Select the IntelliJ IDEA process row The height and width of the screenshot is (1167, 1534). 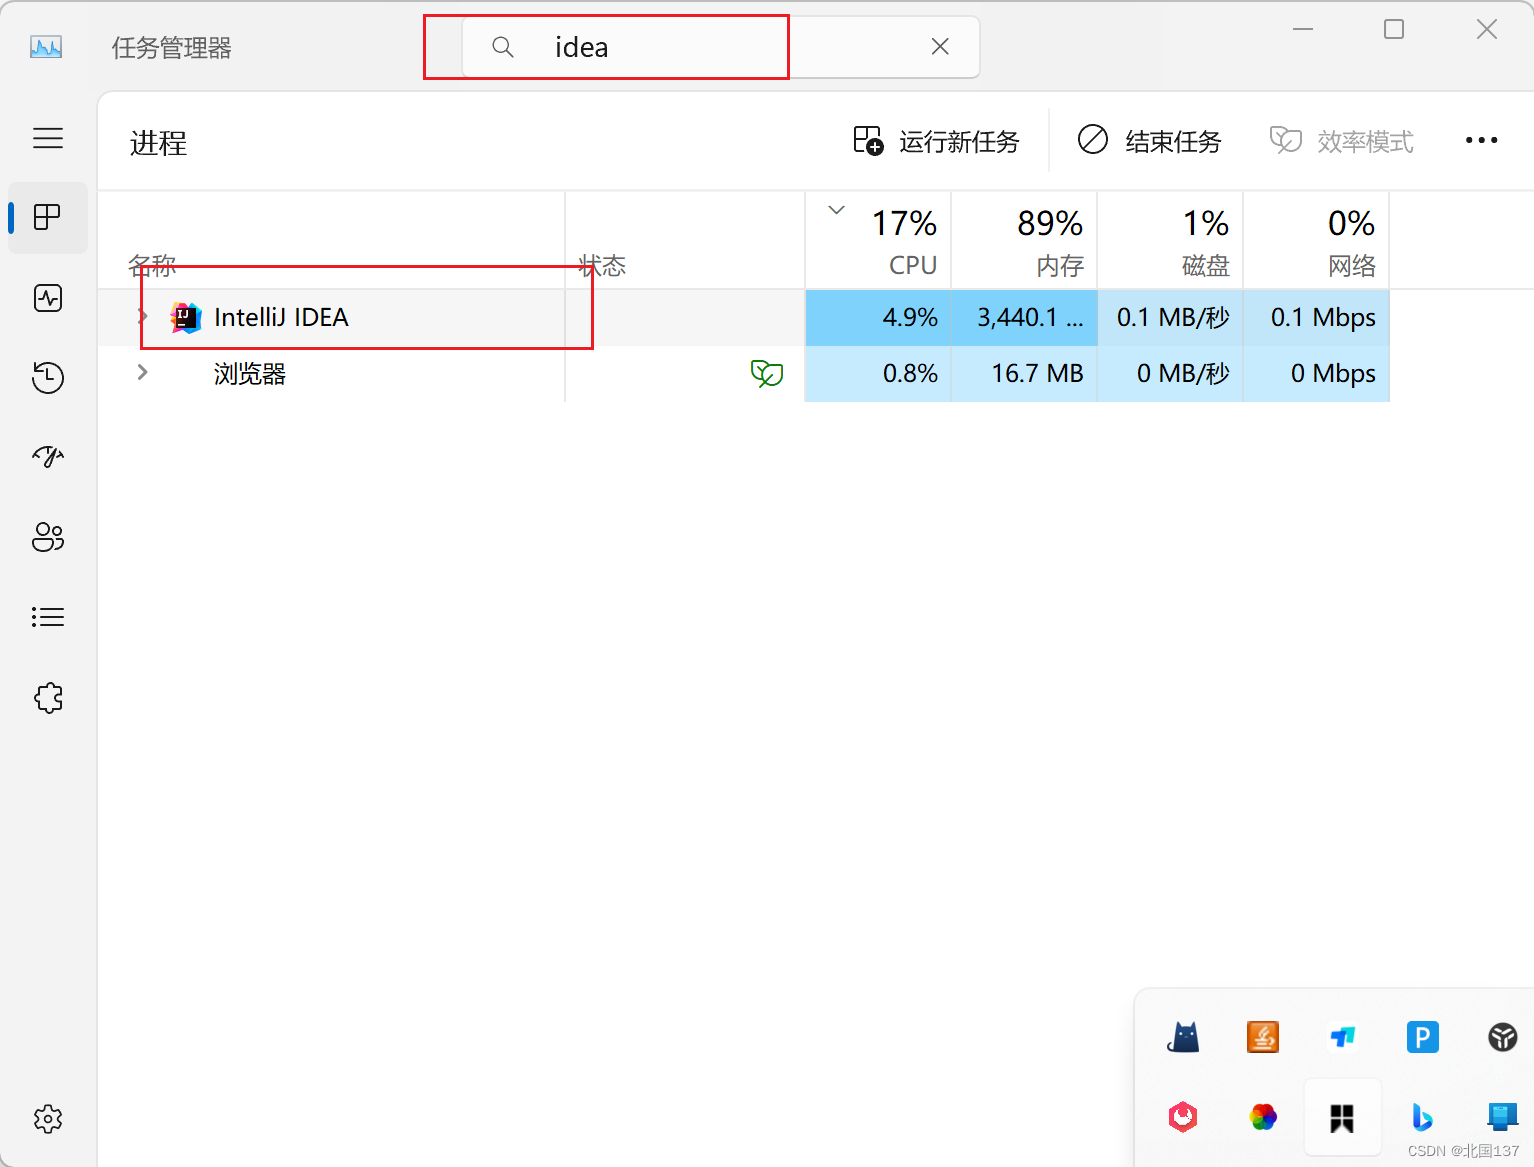(744, 318)
